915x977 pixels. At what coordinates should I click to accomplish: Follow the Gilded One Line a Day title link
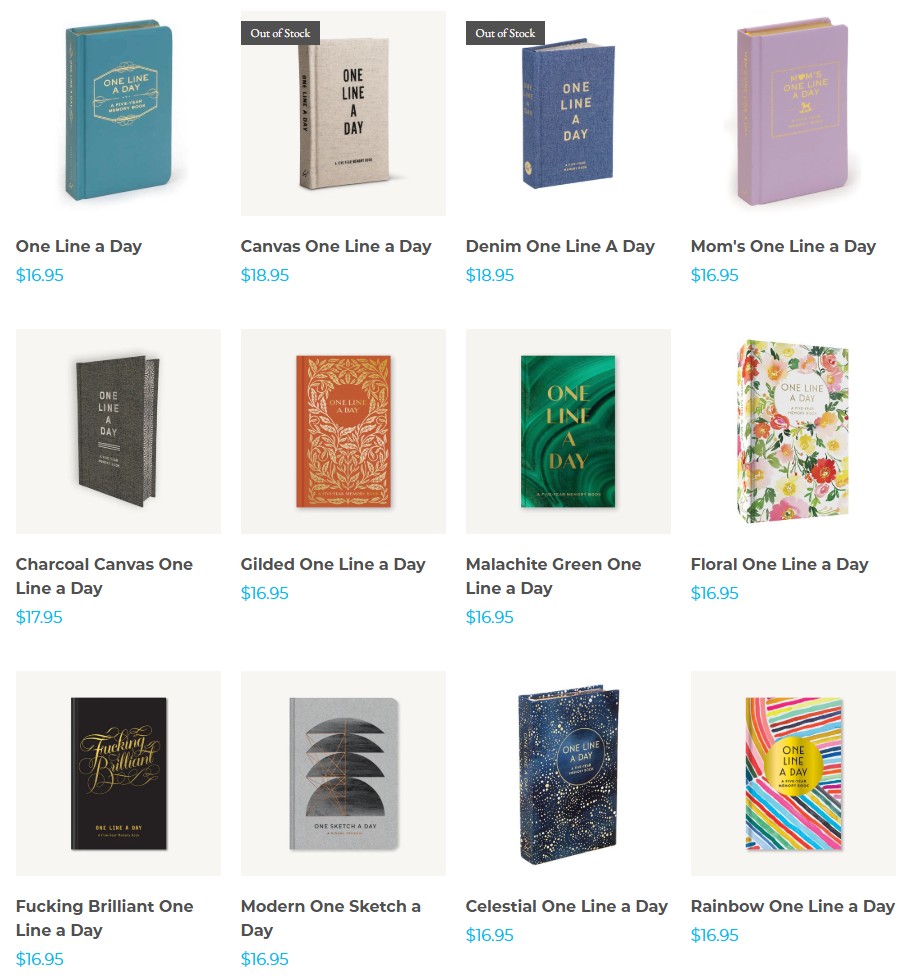pos(333,564)
